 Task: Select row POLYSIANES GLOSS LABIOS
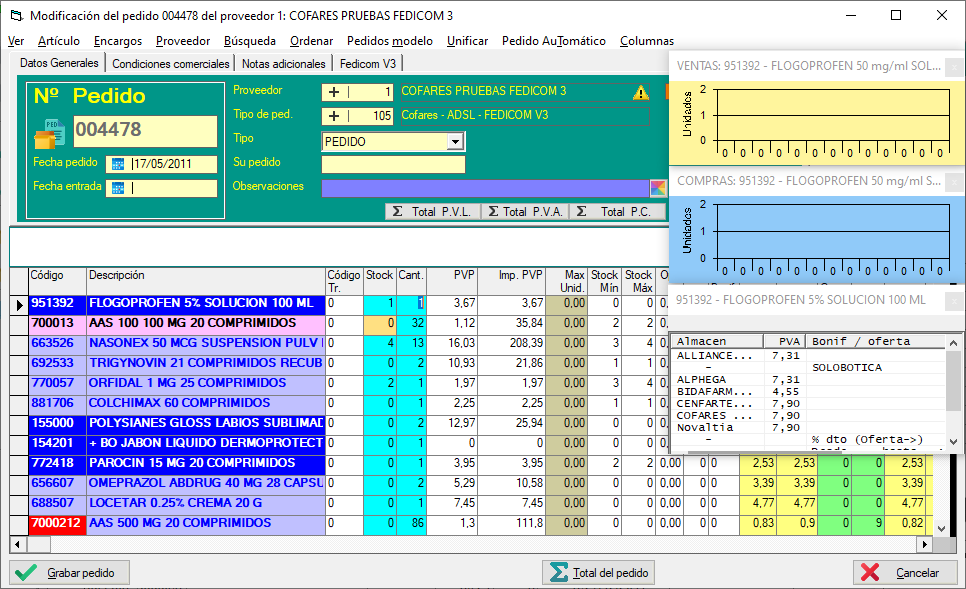pyautogui.click(x=206, y=424)
